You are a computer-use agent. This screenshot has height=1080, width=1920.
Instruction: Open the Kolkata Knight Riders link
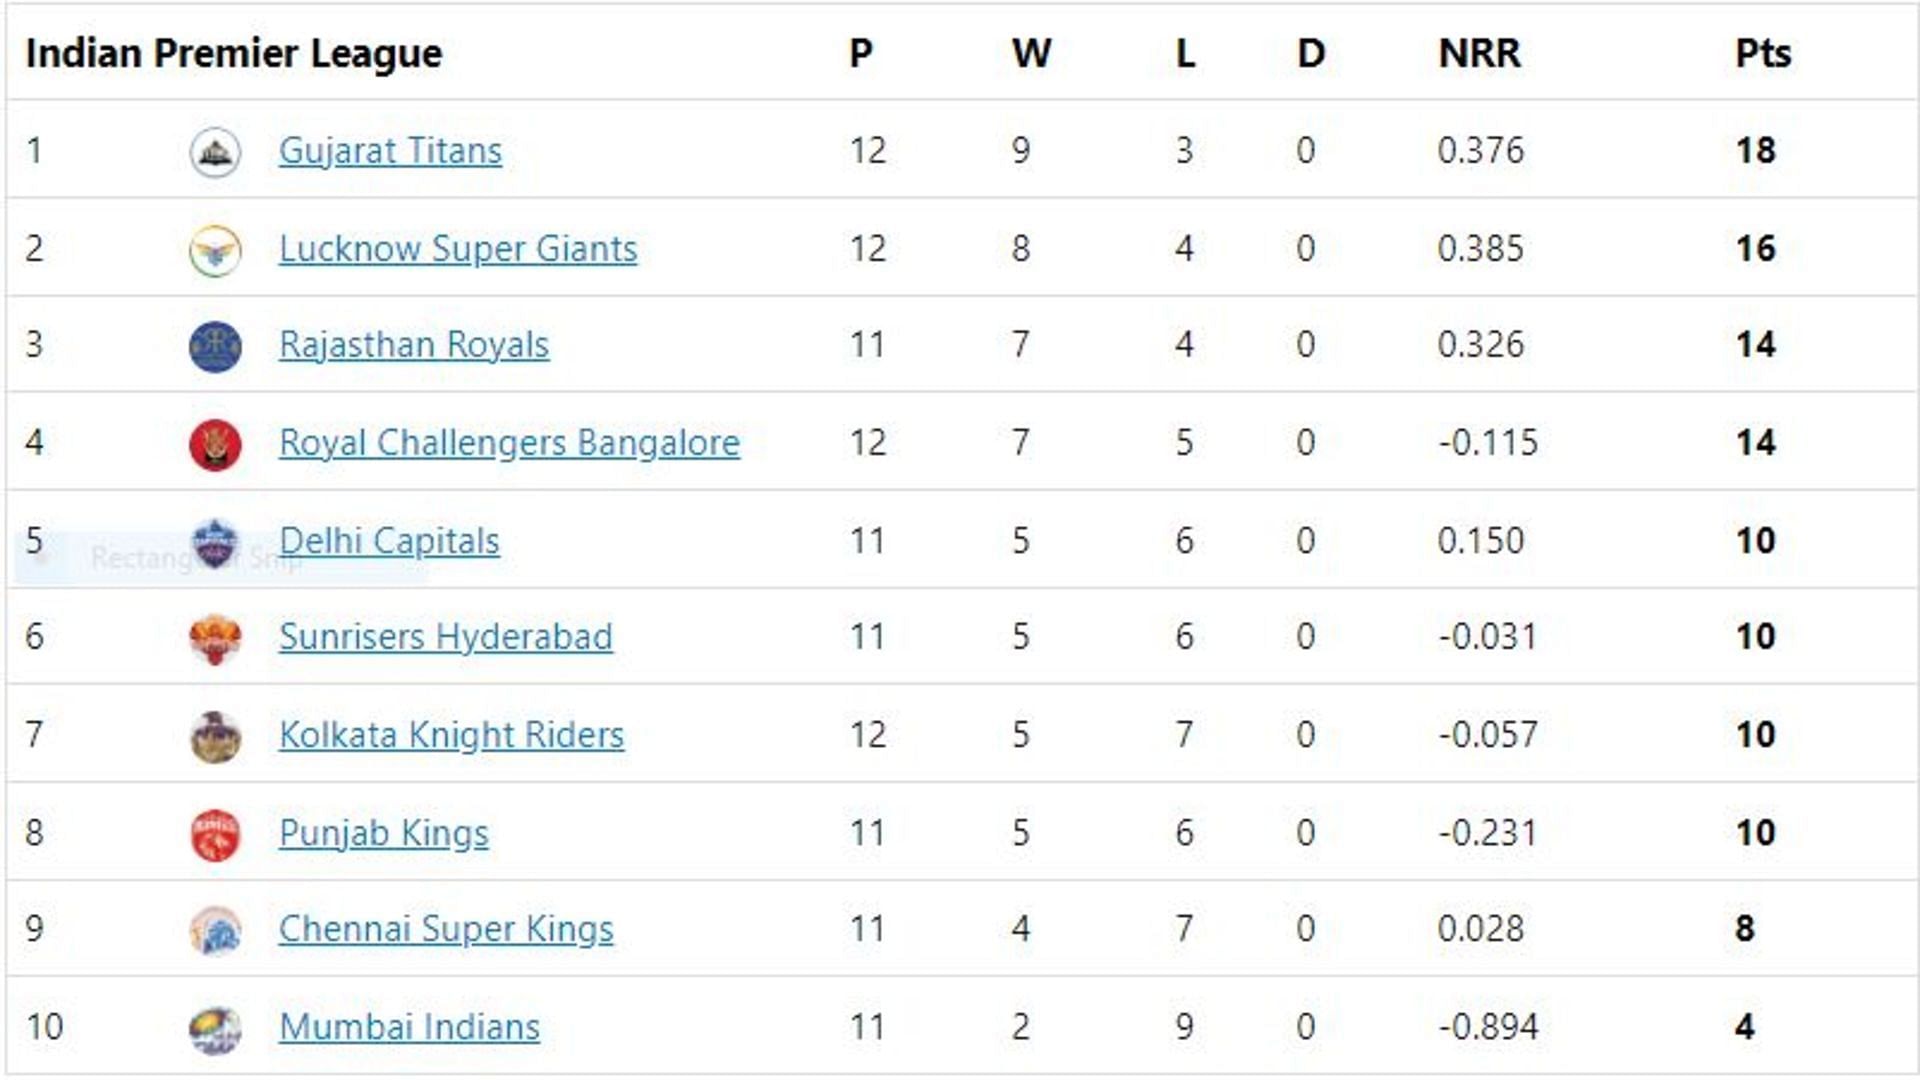(x=451, y=735)
